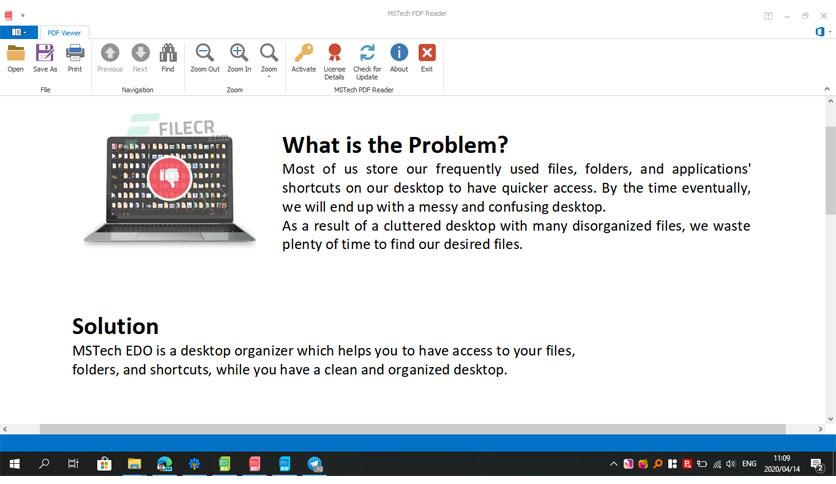The width and height of the screenshot is (836, 484).
Task: Click the red B tray icon
Action: pyautogui.click(x=687, y=464)
